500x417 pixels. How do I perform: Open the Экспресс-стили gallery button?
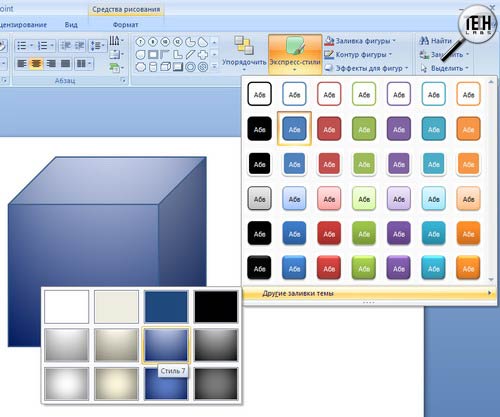point(295,54)
